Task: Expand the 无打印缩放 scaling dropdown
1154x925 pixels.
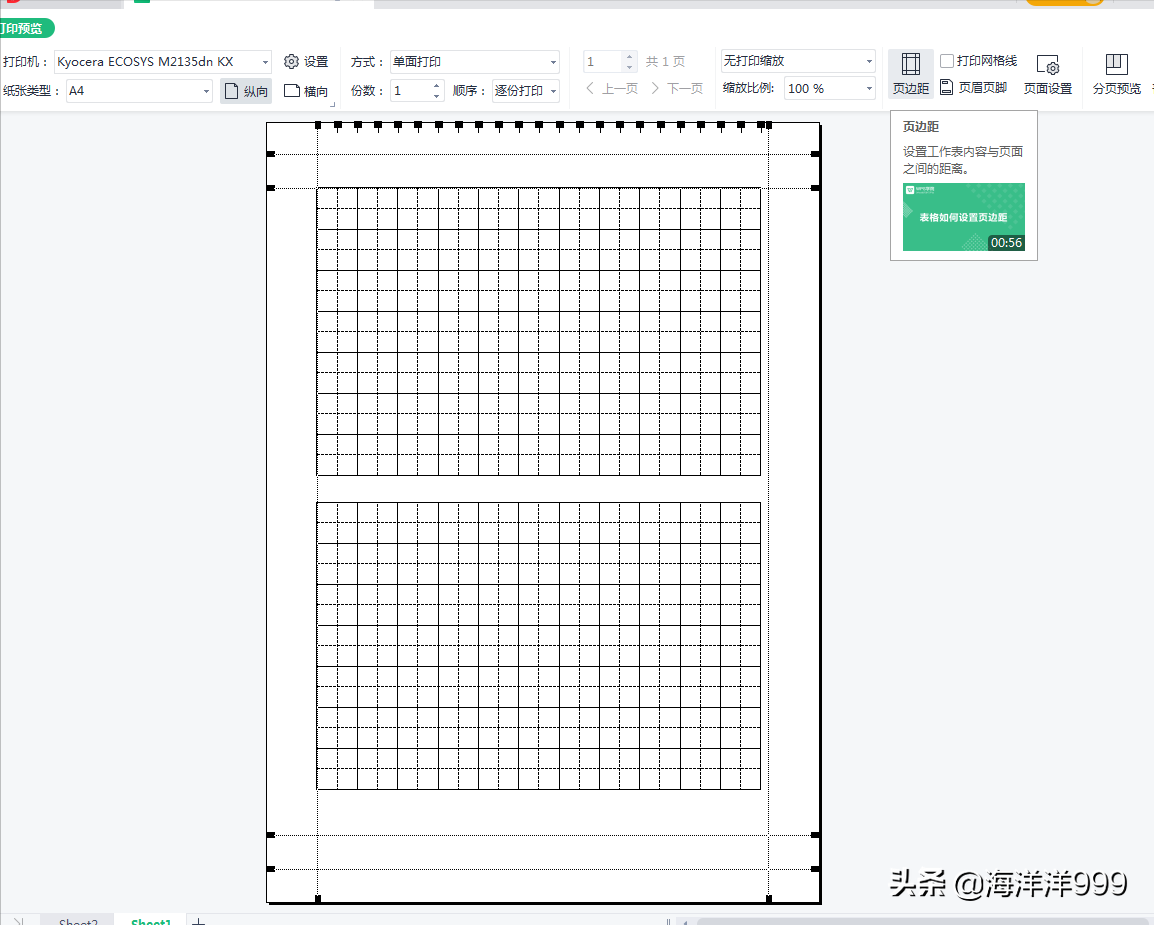Action: (869, 61)
